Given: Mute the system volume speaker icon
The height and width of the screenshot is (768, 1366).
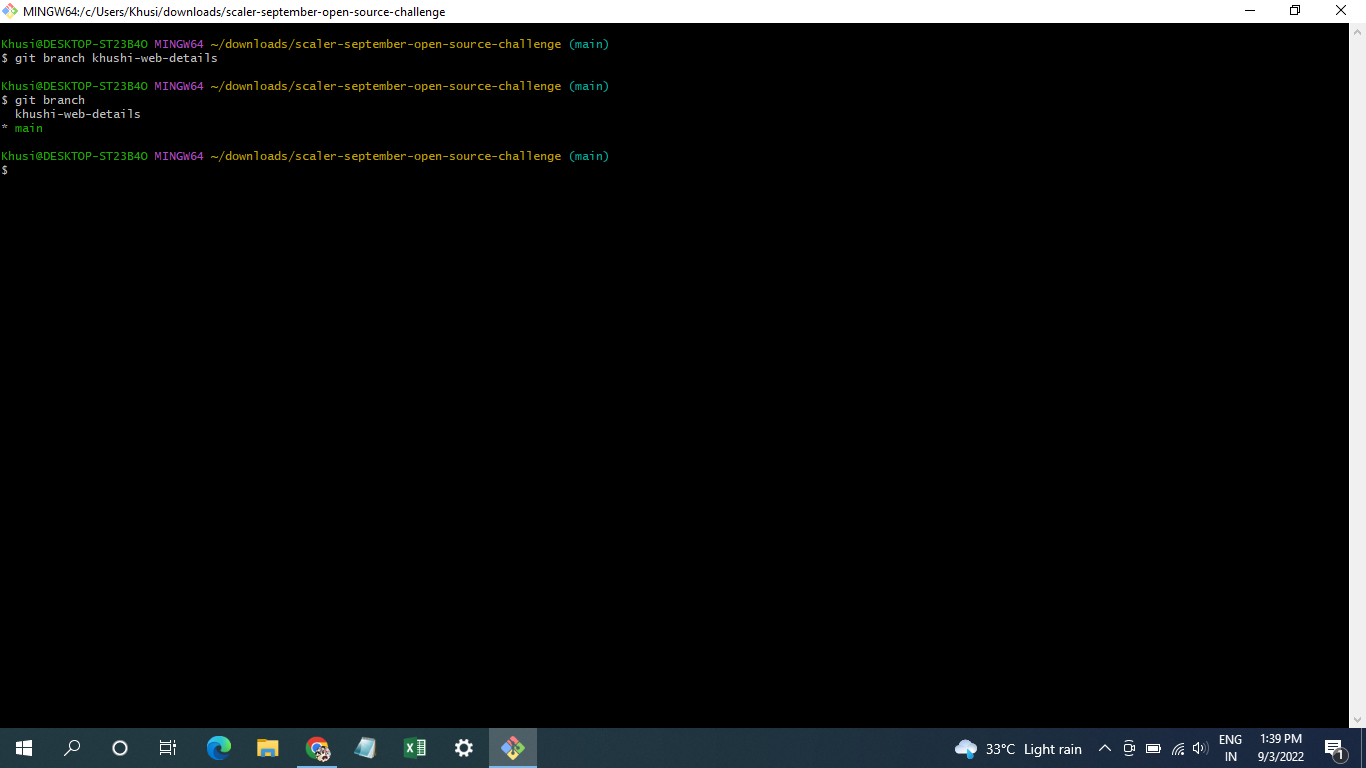Looking at the screenshot, I should (1200, 747).
